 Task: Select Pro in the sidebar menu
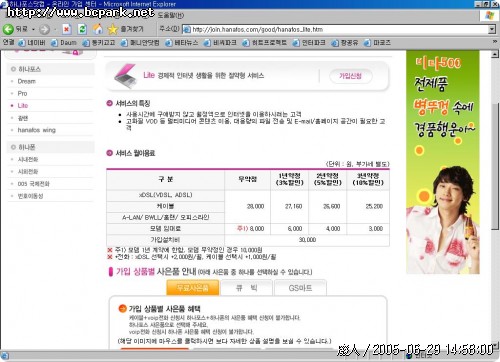pyautogui.click(x=22, y=93)
